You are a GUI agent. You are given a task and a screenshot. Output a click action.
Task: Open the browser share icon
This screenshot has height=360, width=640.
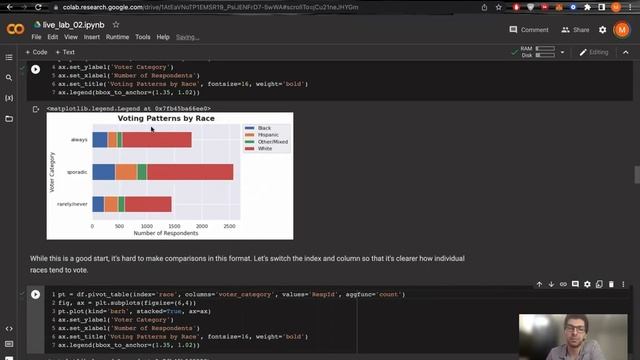(484, 7)
